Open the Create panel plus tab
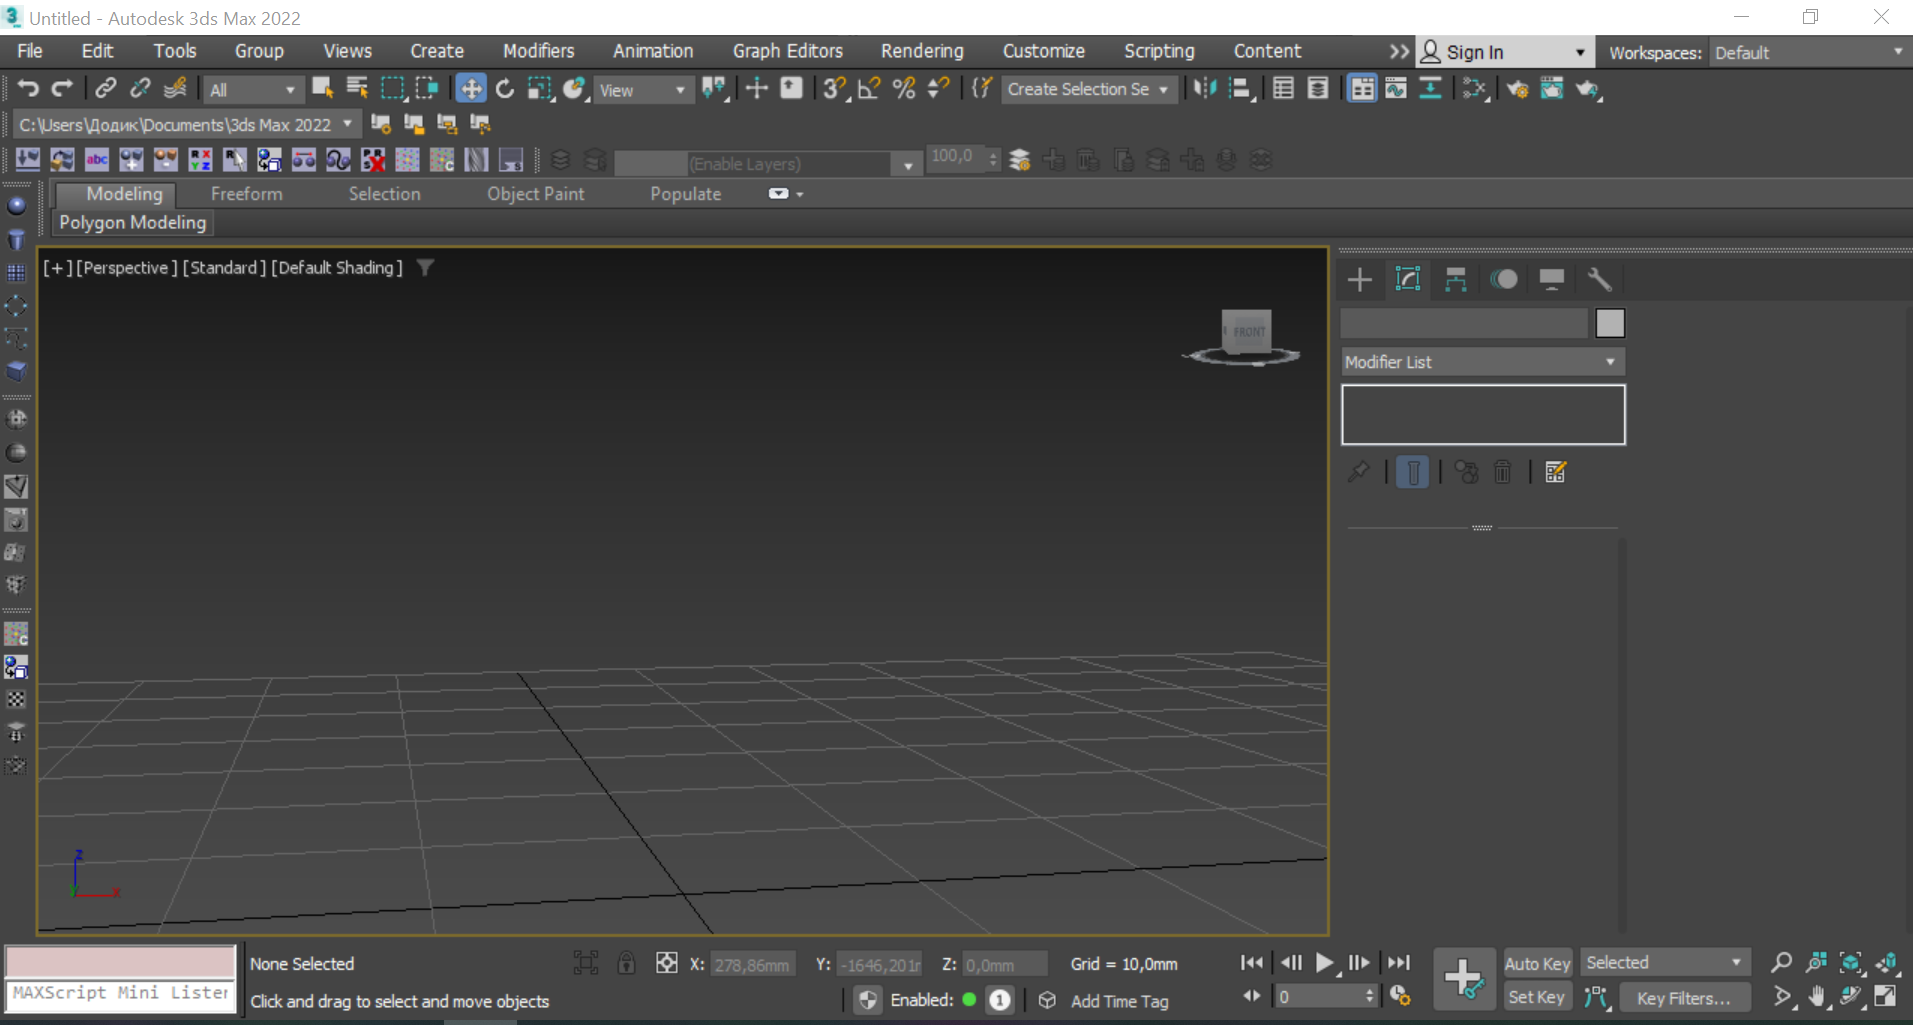 [x=1359, y=280]
